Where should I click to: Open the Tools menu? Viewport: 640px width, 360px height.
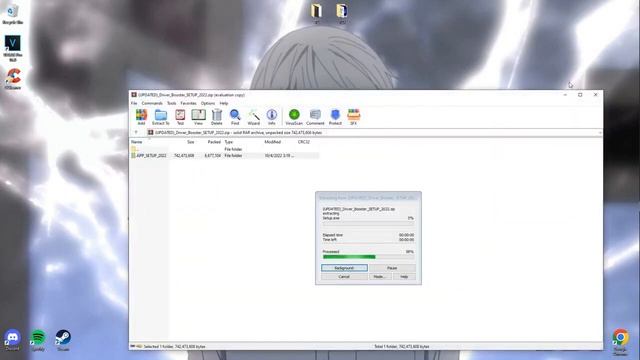tap(171, 103)
